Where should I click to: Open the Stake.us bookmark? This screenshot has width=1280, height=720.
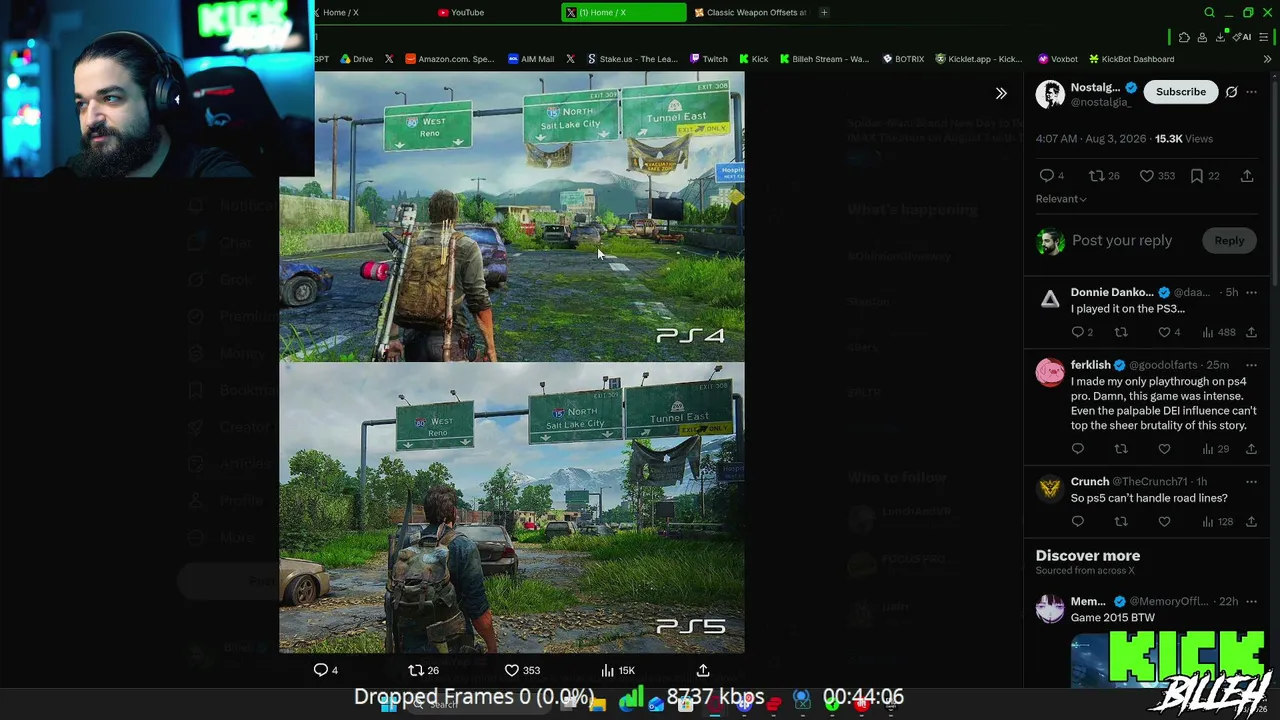coord(632,59)
